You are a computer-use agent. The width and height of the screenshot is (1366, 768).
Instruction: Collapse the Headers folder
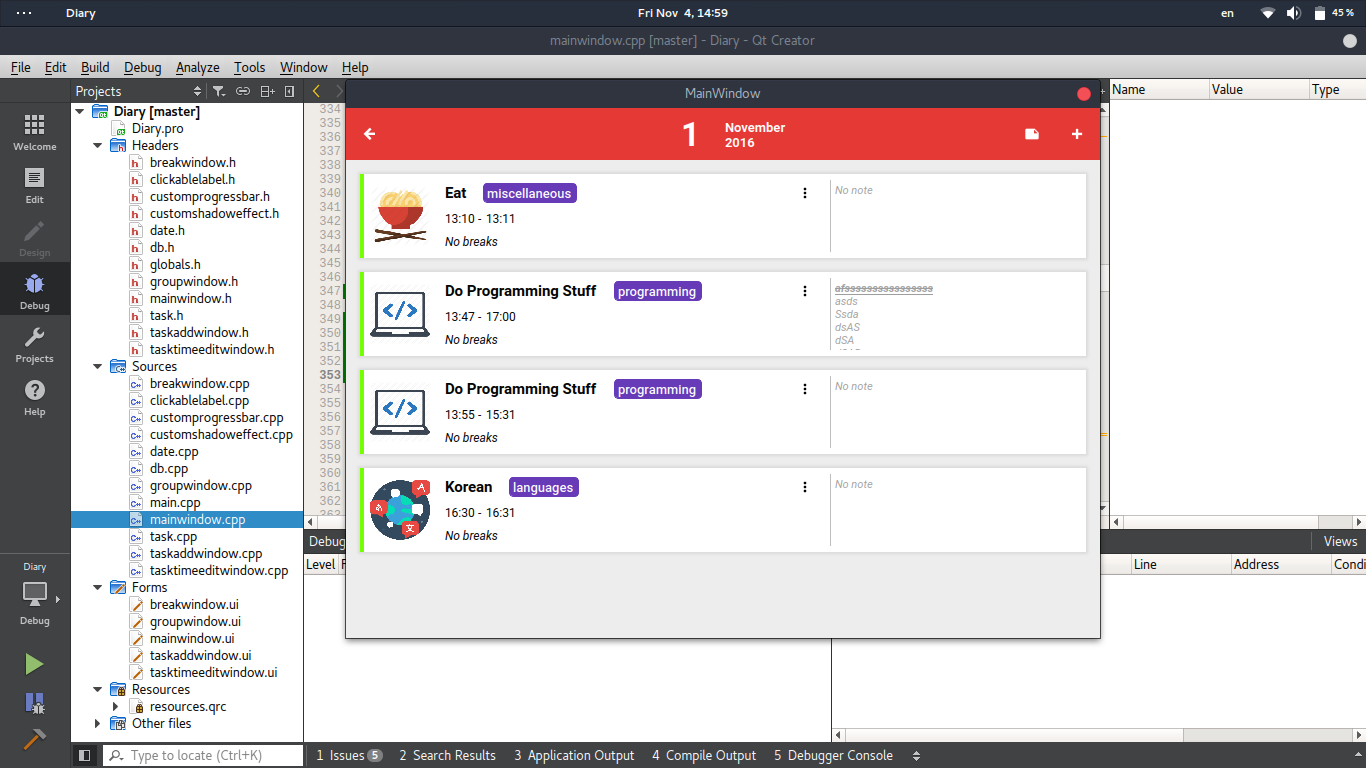pos(98,146)
